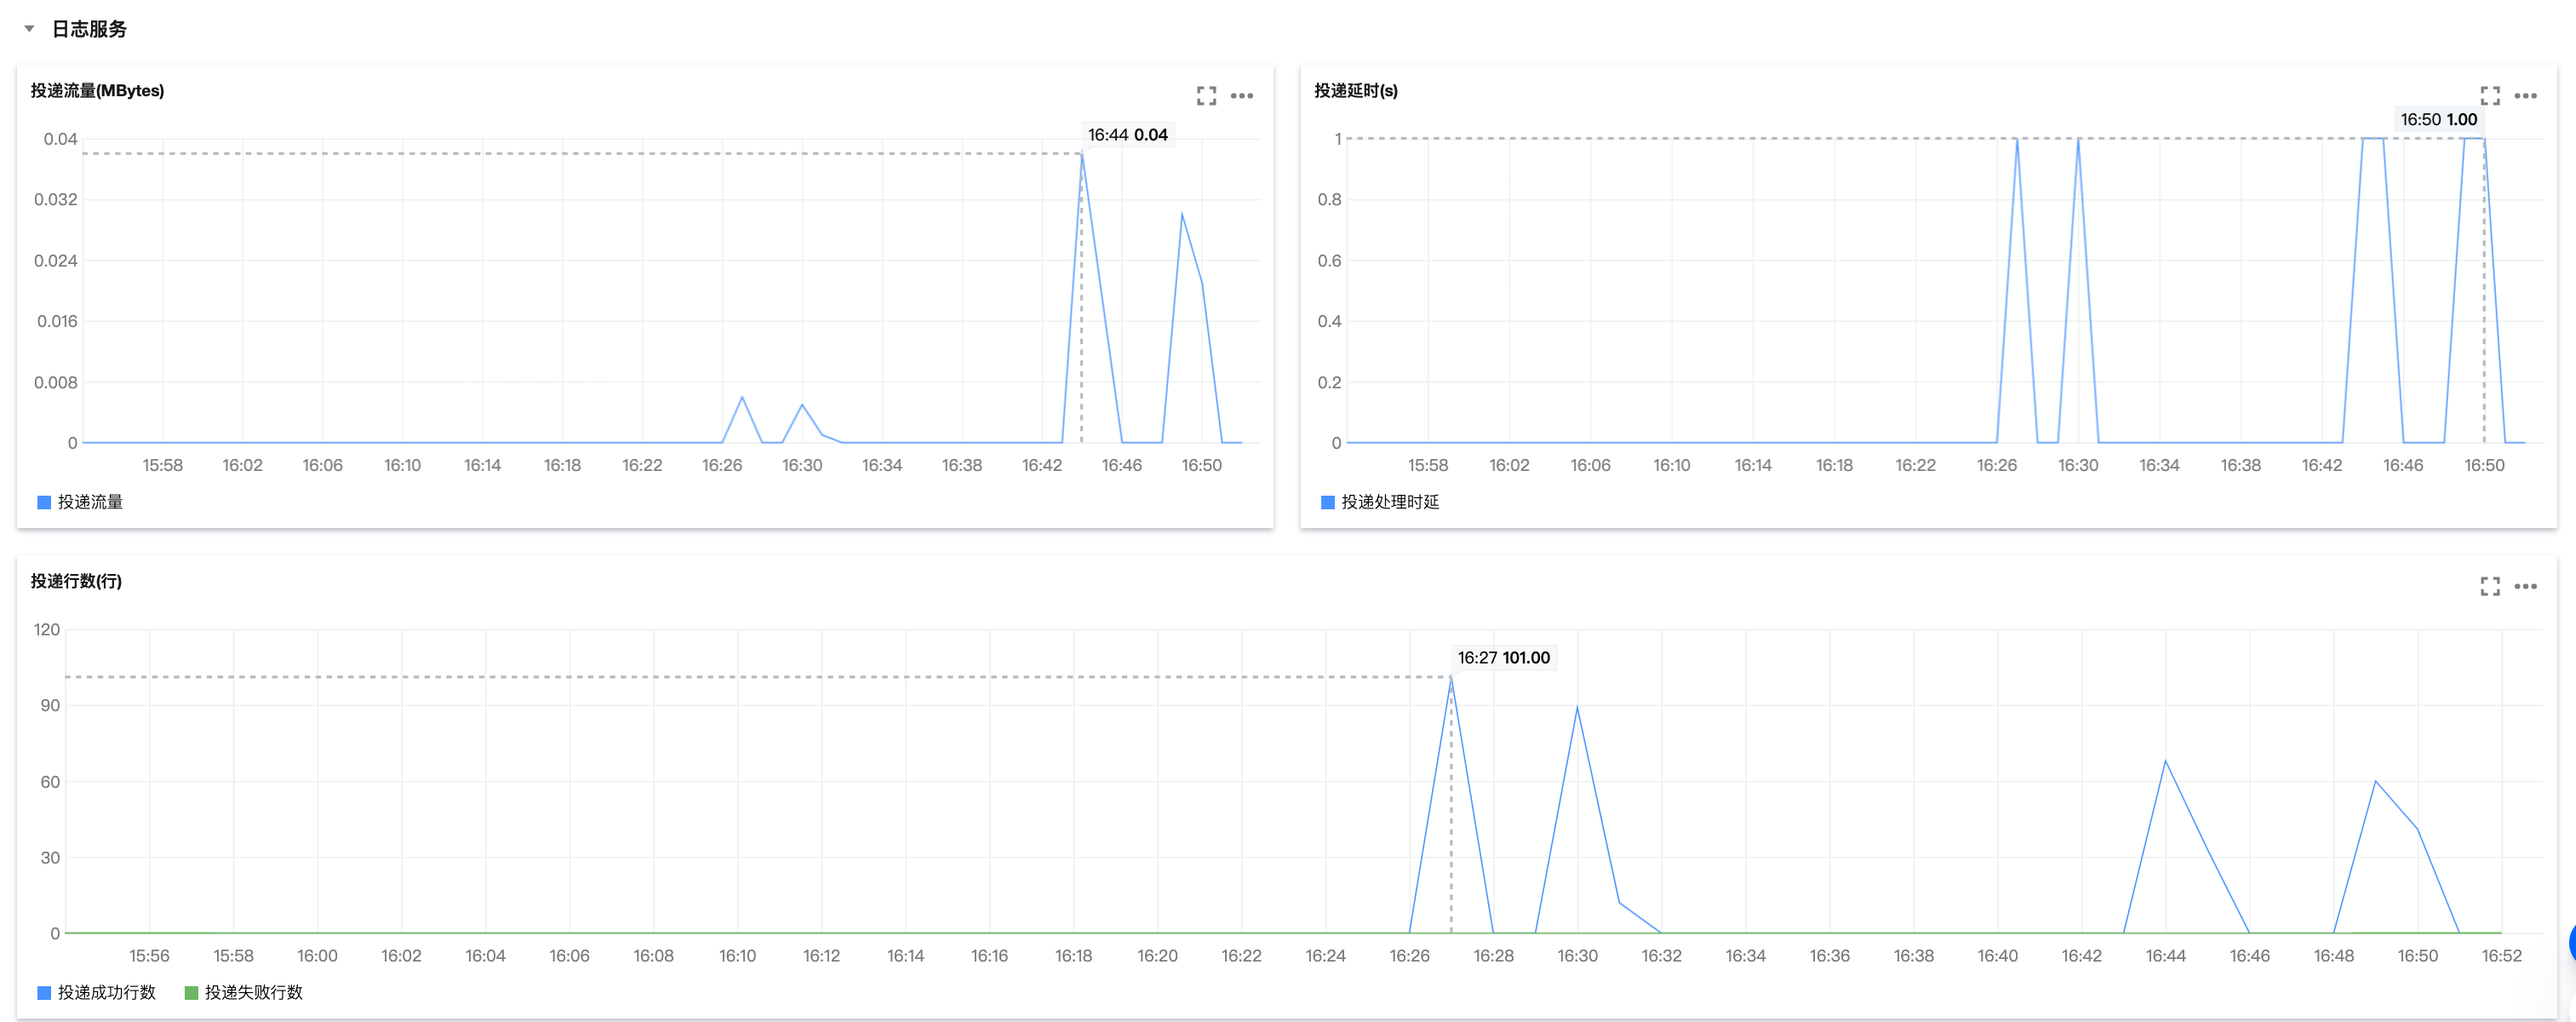Toggle 投递处理时延 legend series visibility

1389,502
